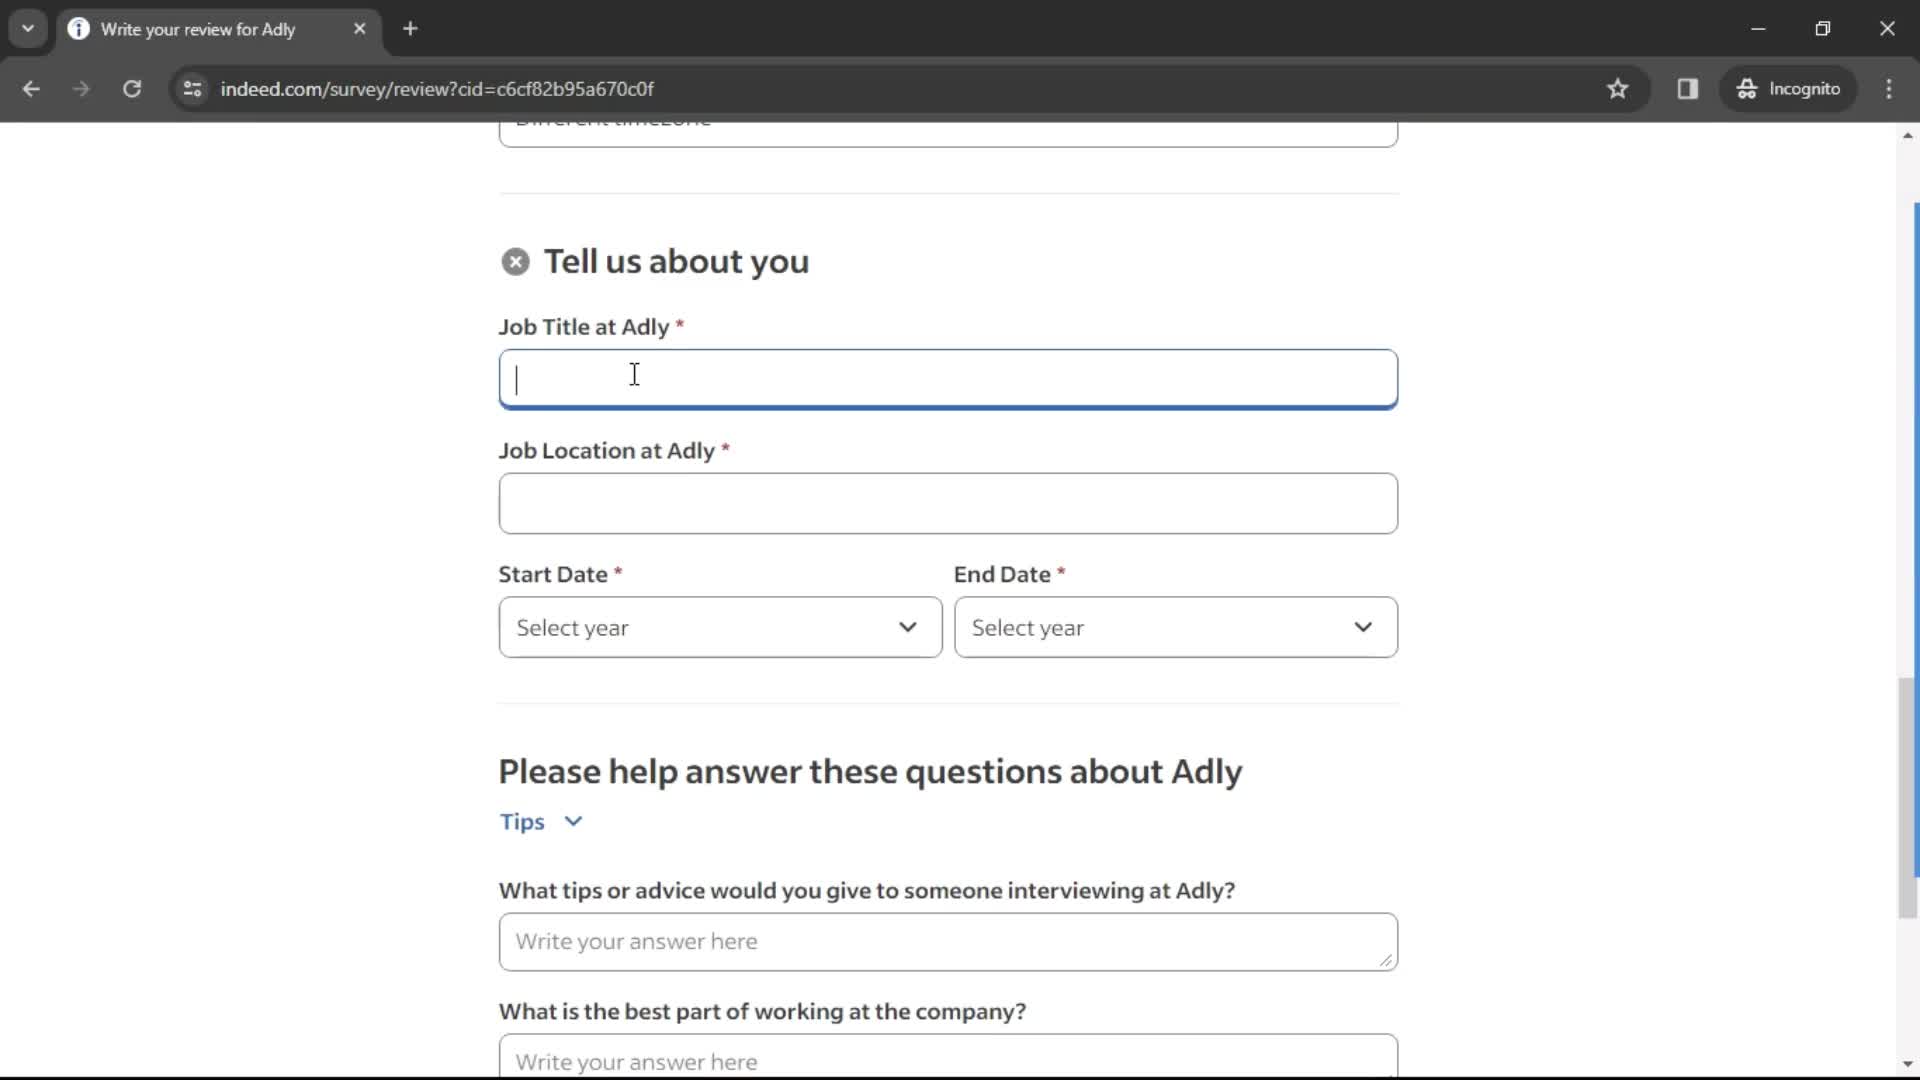Click the Indeed favicon/logo icon
This screenshot has width=1920, height=1080.
click(x=79, y=26)
